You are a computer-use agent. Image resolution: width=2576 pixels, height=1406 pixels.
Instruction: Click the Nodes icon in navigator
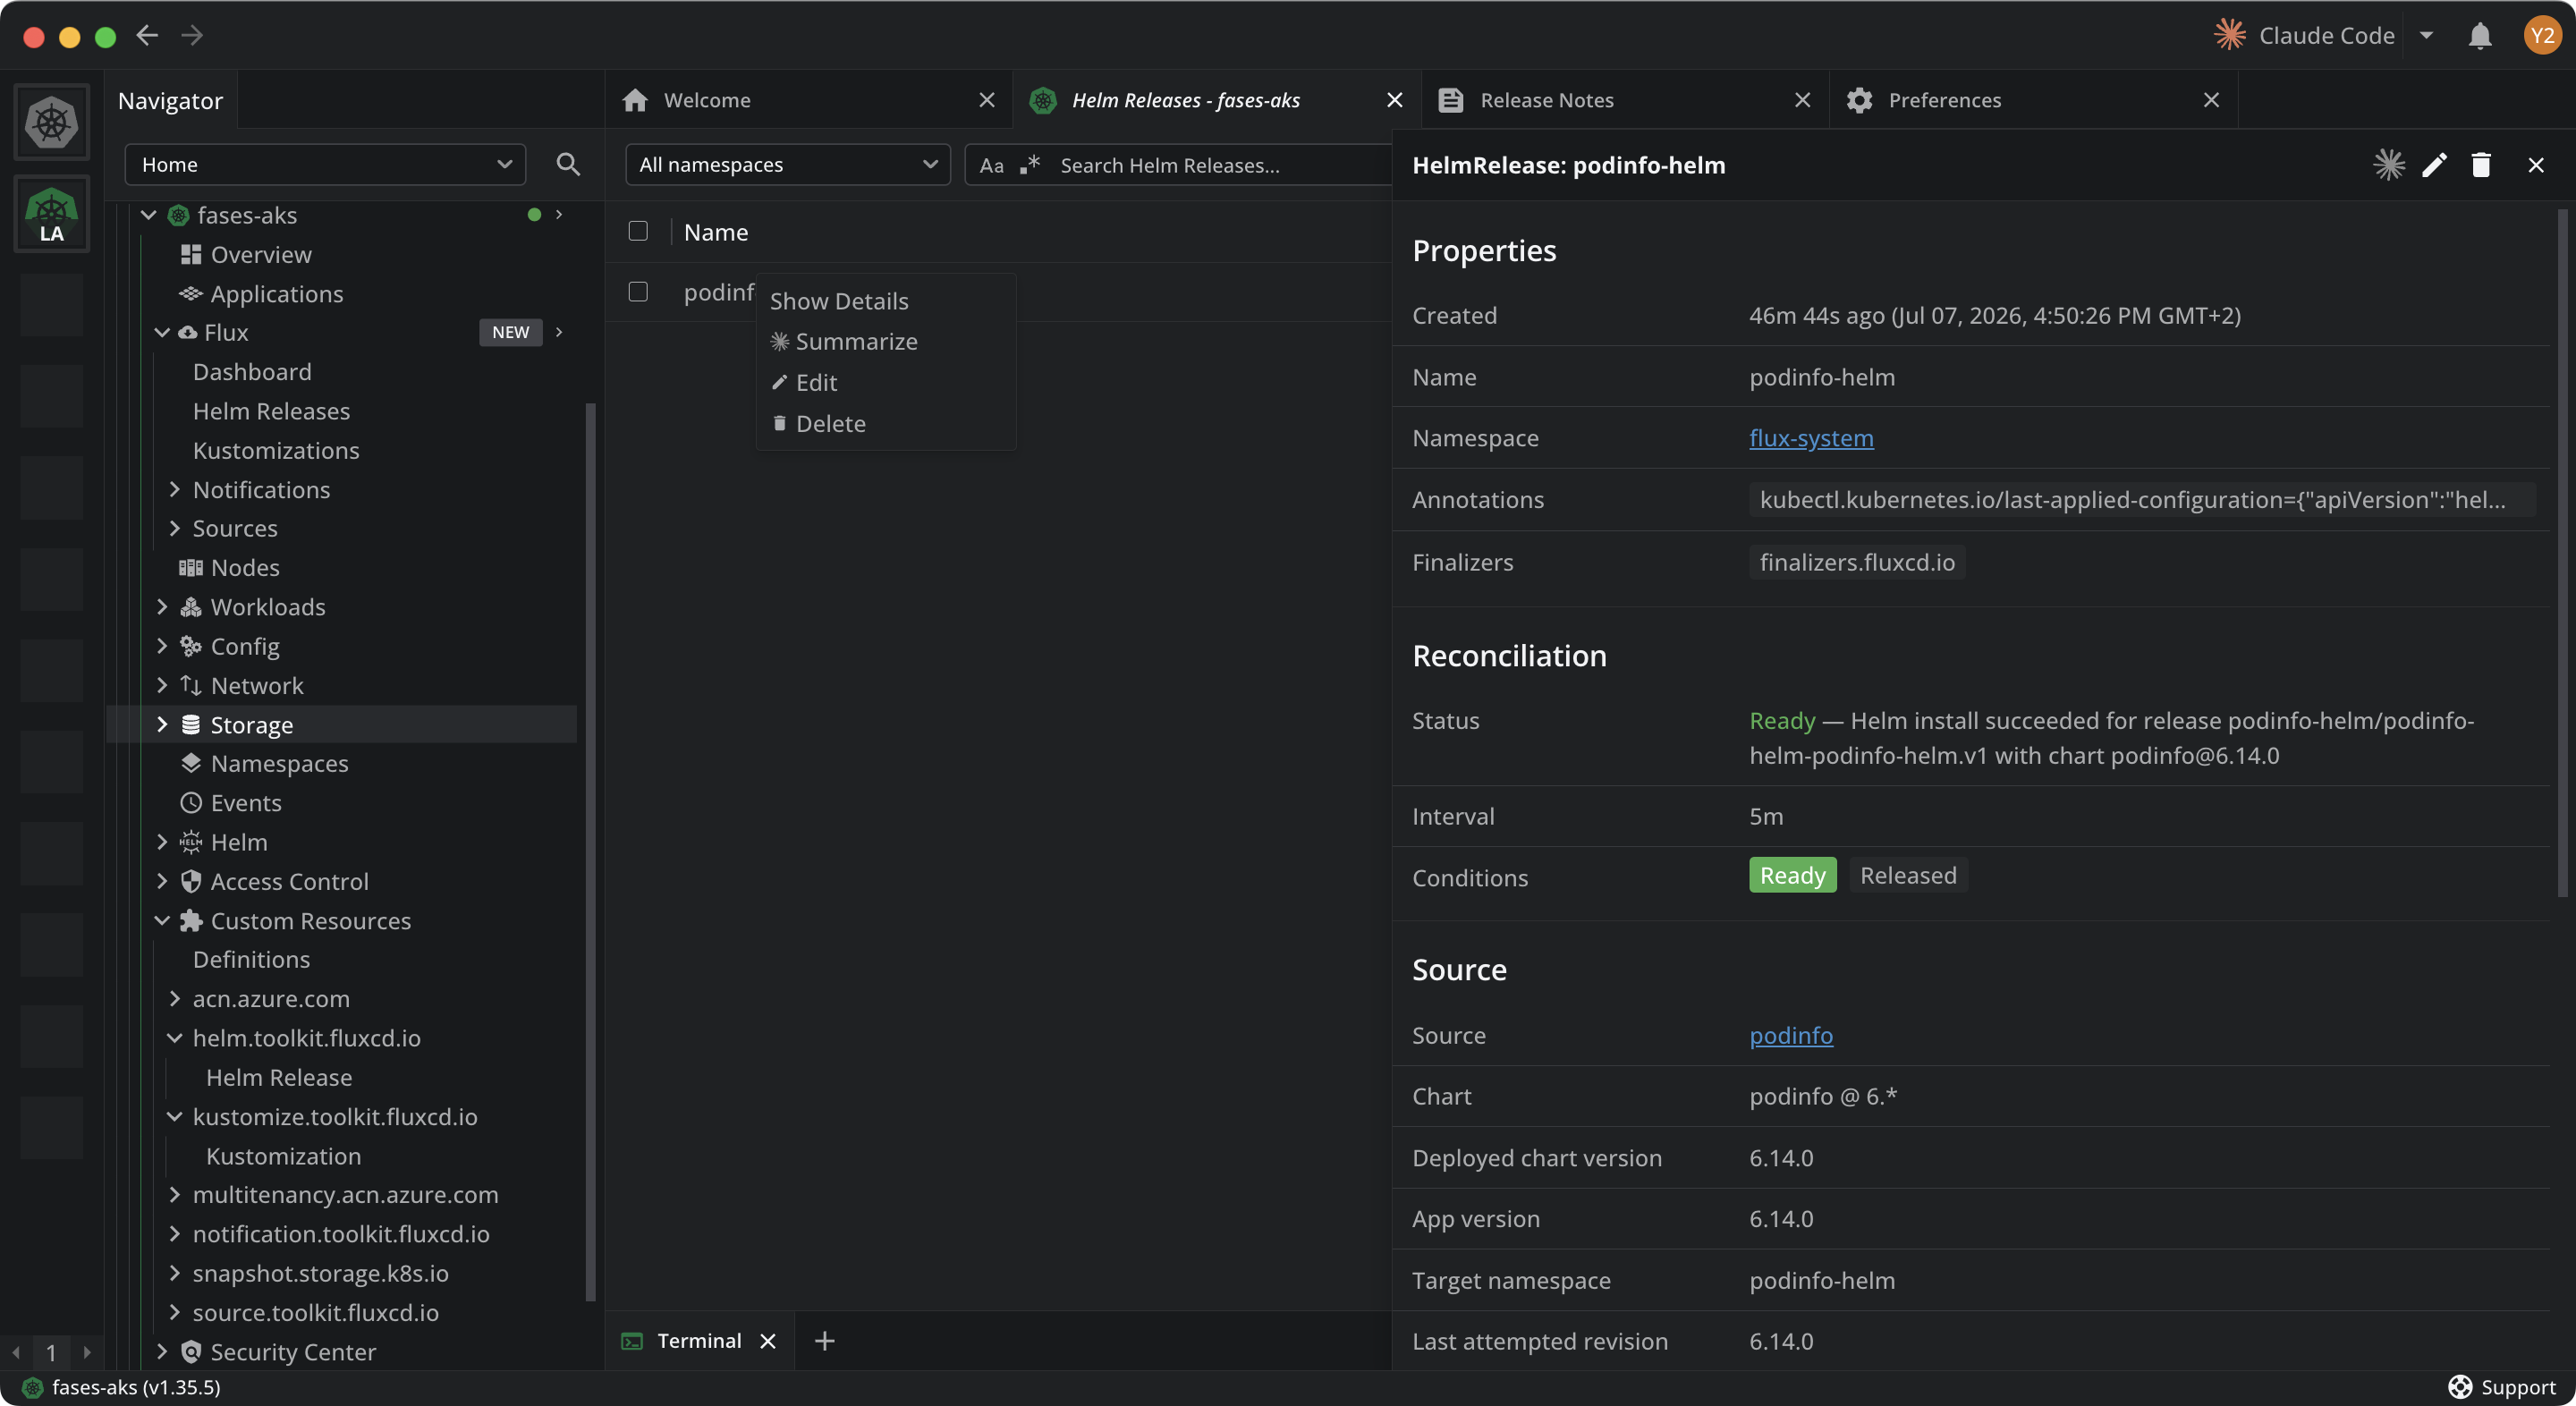(x=190, y=568)
